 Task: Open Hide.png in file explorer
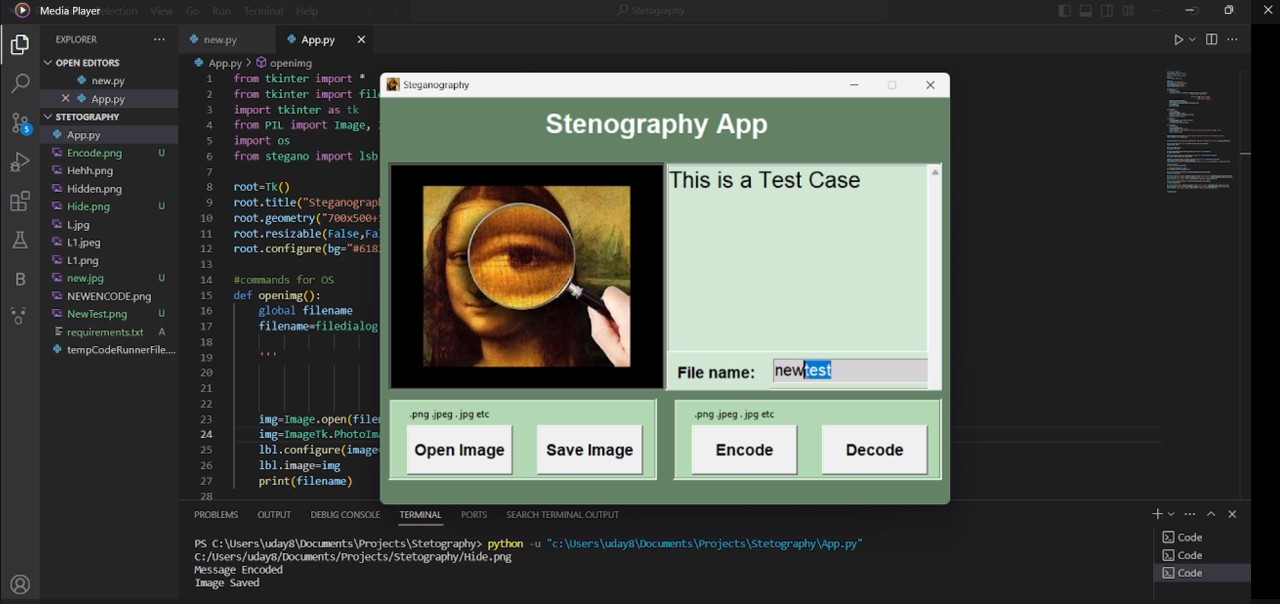109,207
